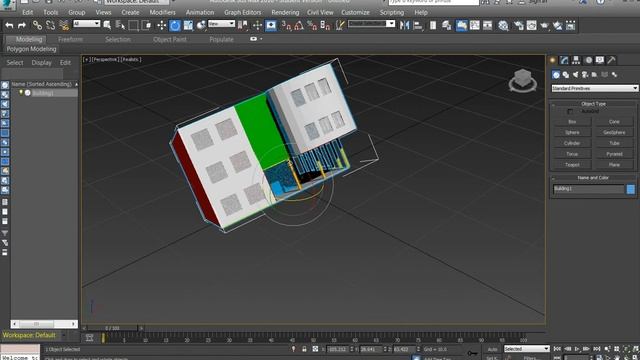The width and height of the screenshot is (640, 360).
Task: Open the Standard Primitives dropdown
Action: tap(595, 88)
